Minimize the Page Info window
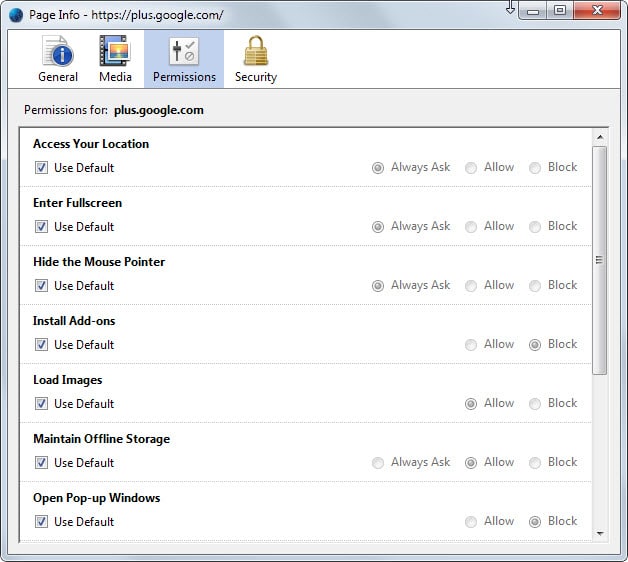Viewport: 628px width, 562px height. coord(533,11)
